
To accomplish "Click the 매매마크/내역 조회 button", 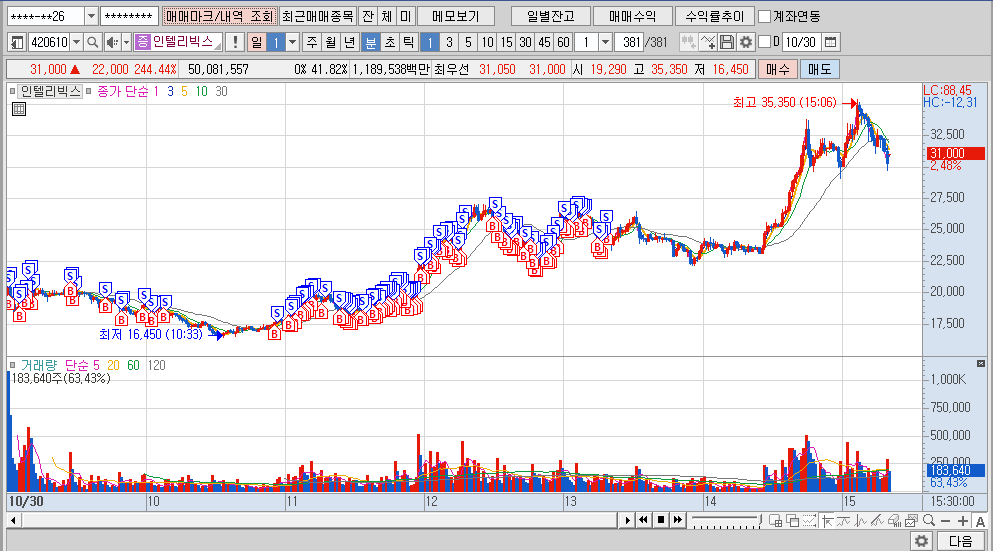I will pyautogui.click(x=220, y=16).
